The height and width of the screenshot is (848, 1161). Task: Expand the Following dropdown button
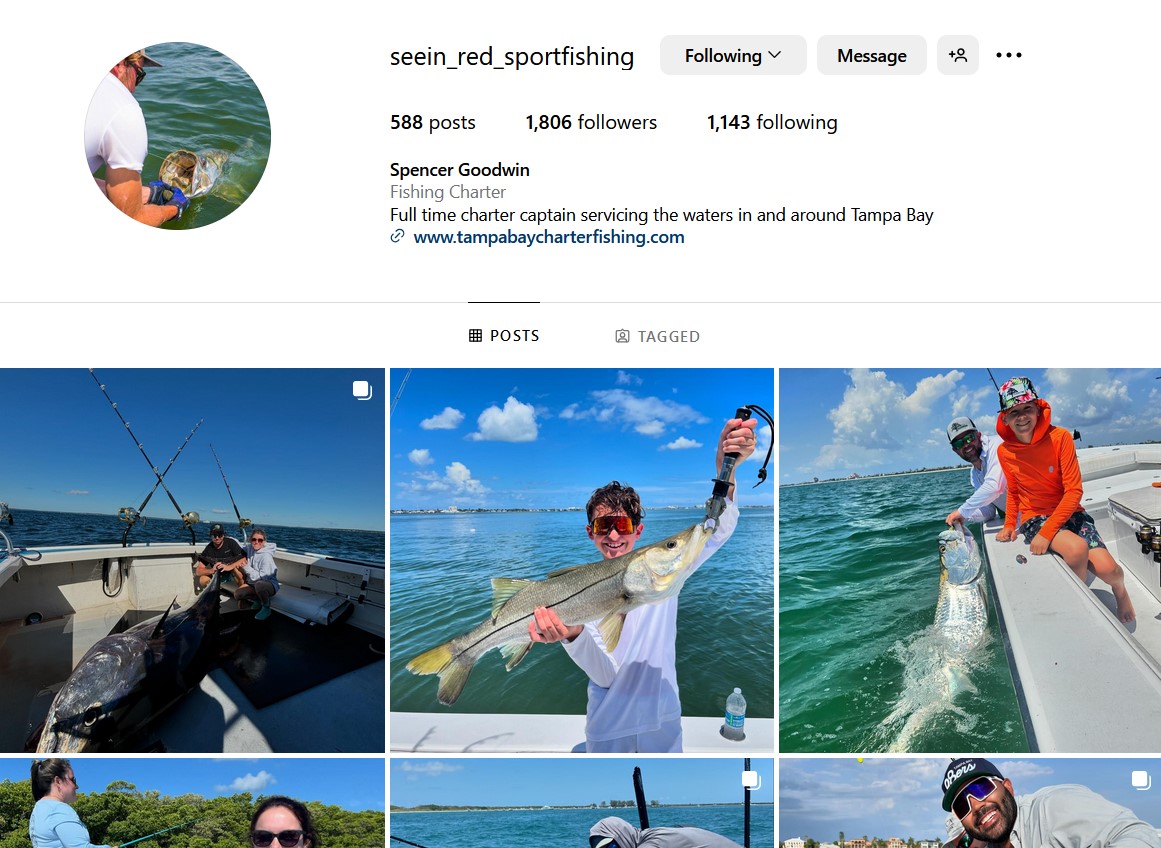(732, 55)
